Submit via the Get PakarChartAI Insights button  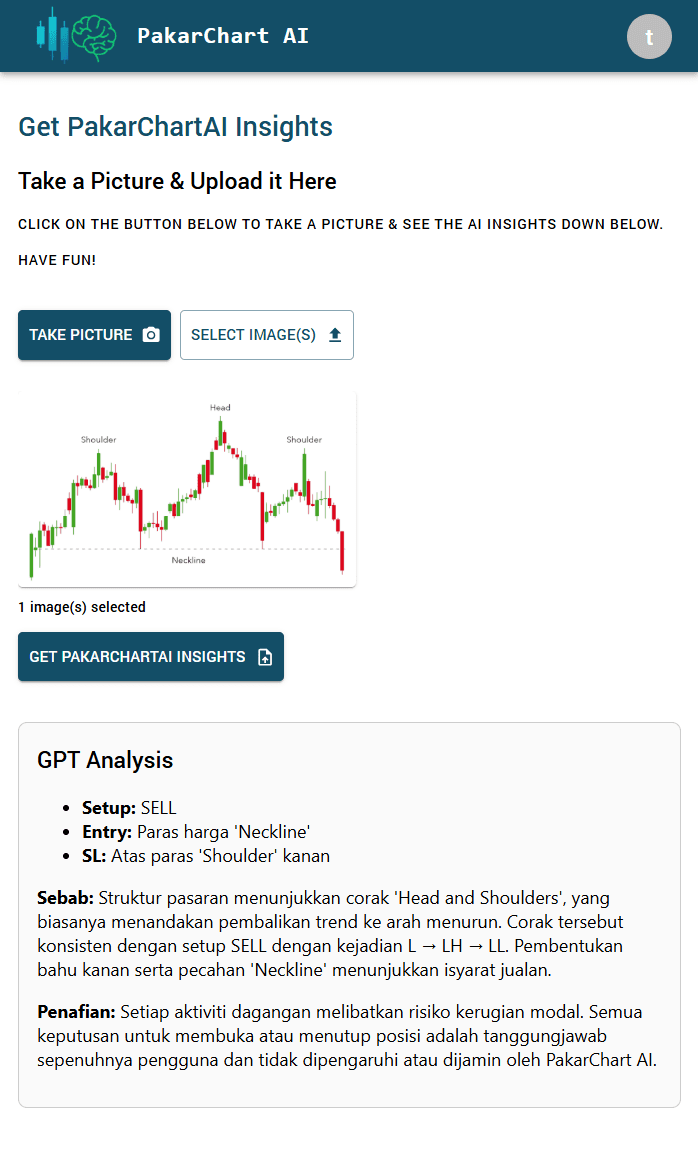click(150, 657)
